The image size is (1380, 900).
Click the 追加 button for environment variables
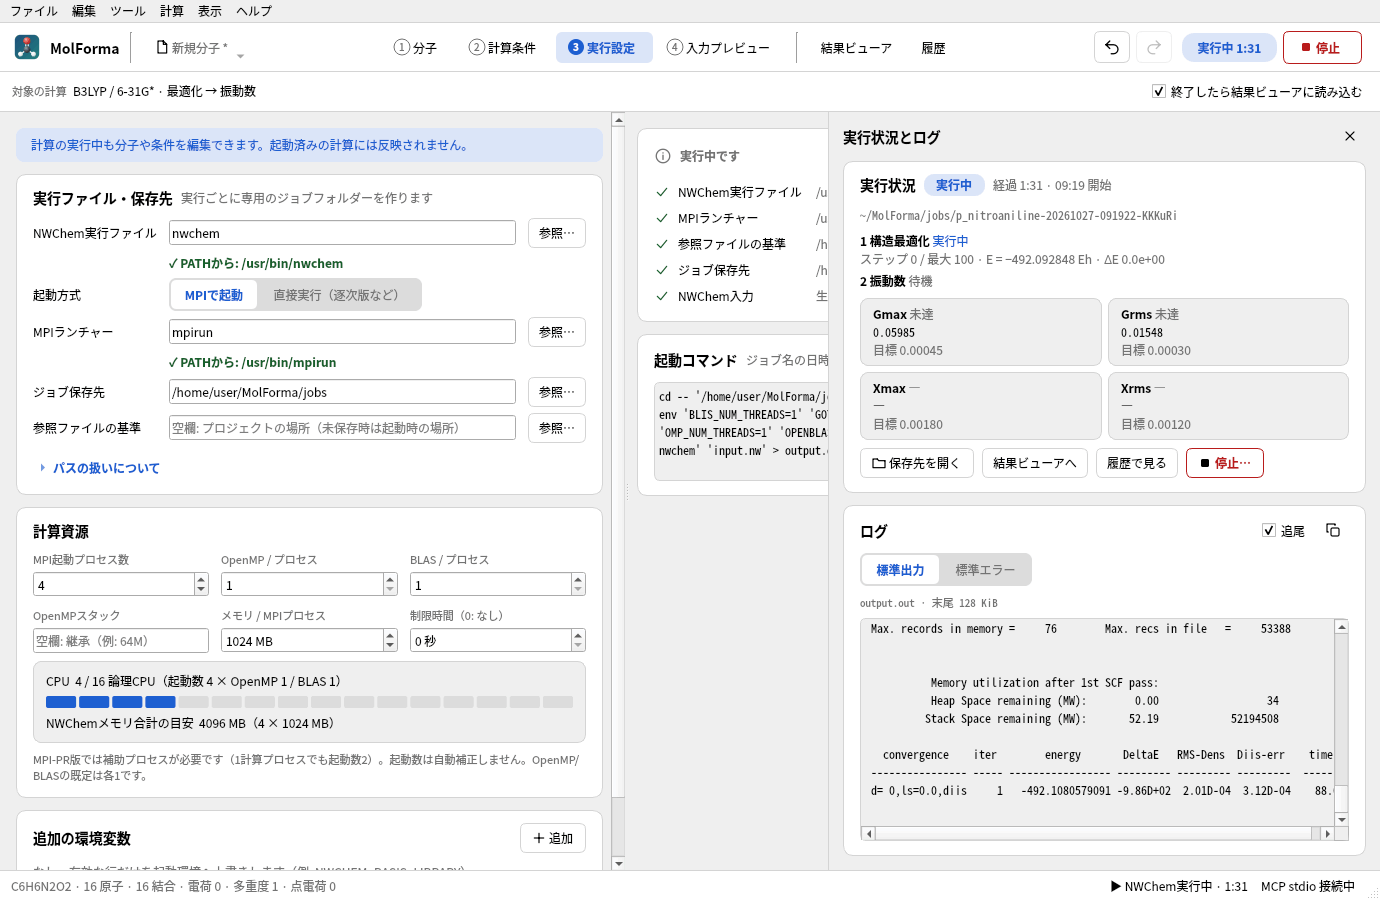point(553,838)
